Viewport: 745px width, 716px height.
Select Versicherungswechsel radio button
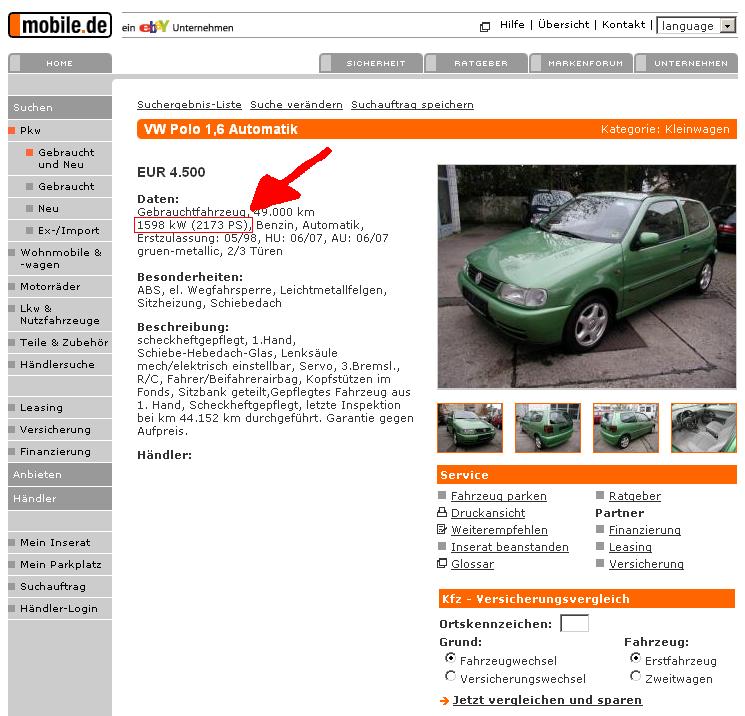[450, 676]
